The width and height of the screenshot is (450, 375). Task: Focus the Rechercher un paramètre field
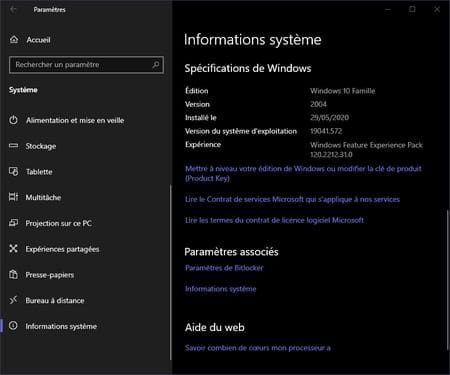(x=86, y=65)
